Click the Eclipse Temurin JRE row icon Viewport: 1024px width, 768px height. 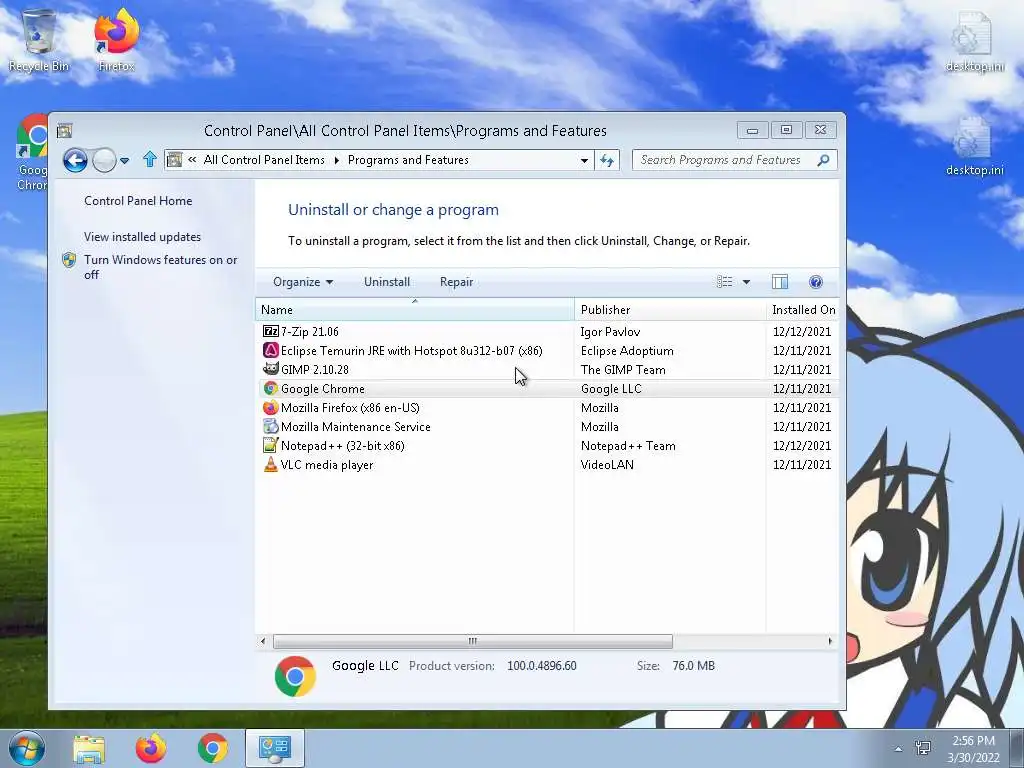click(270, 350)
